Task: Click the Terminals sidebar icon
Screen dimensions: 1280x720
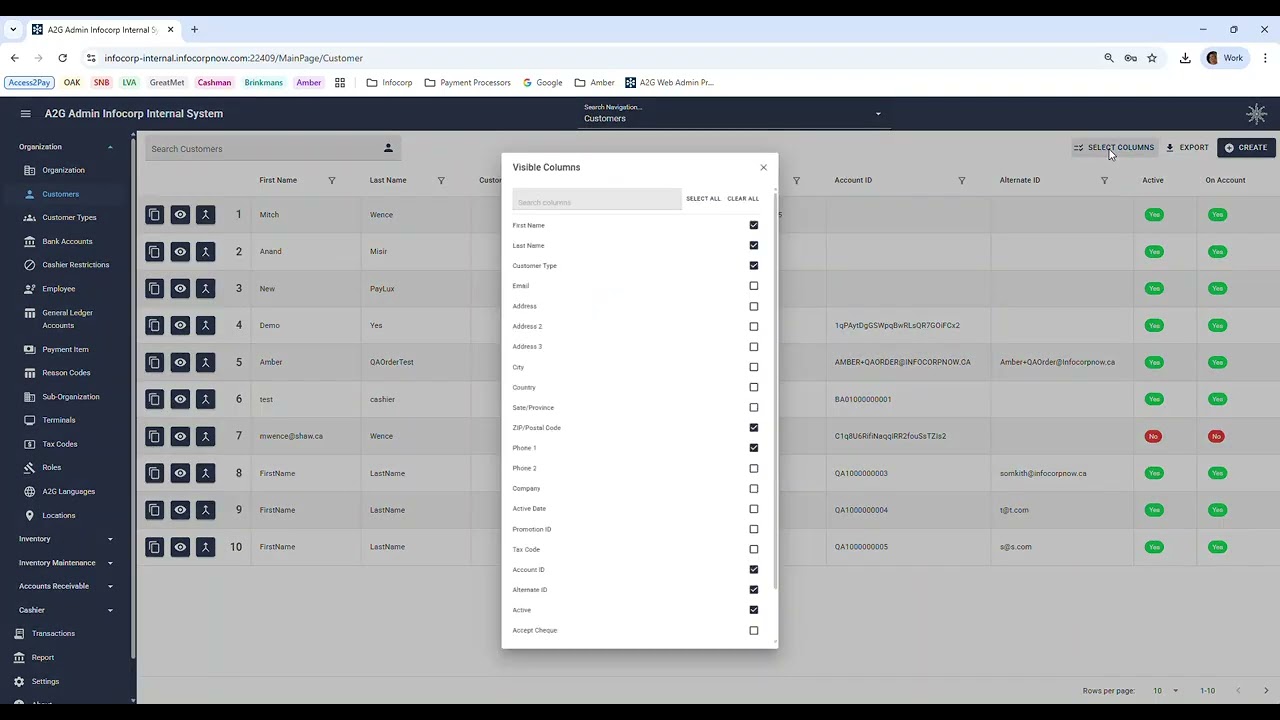Action: (x=30, y=420)
